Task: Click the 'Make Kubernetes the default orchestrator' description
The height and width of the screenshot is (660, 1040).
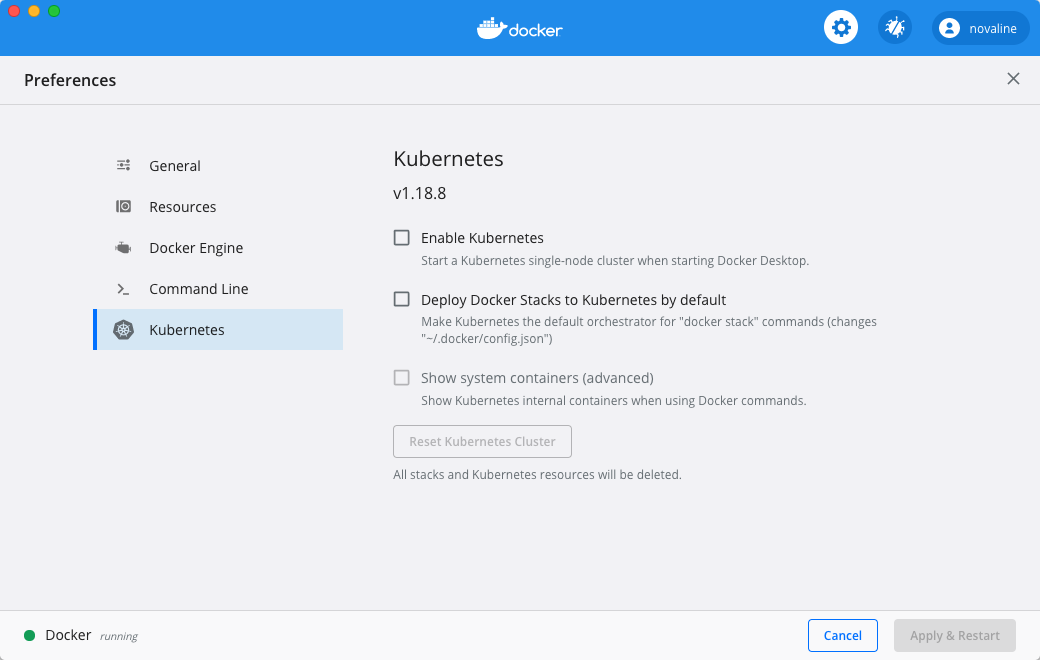Action: pyautogui.click(x=649, y=330)
